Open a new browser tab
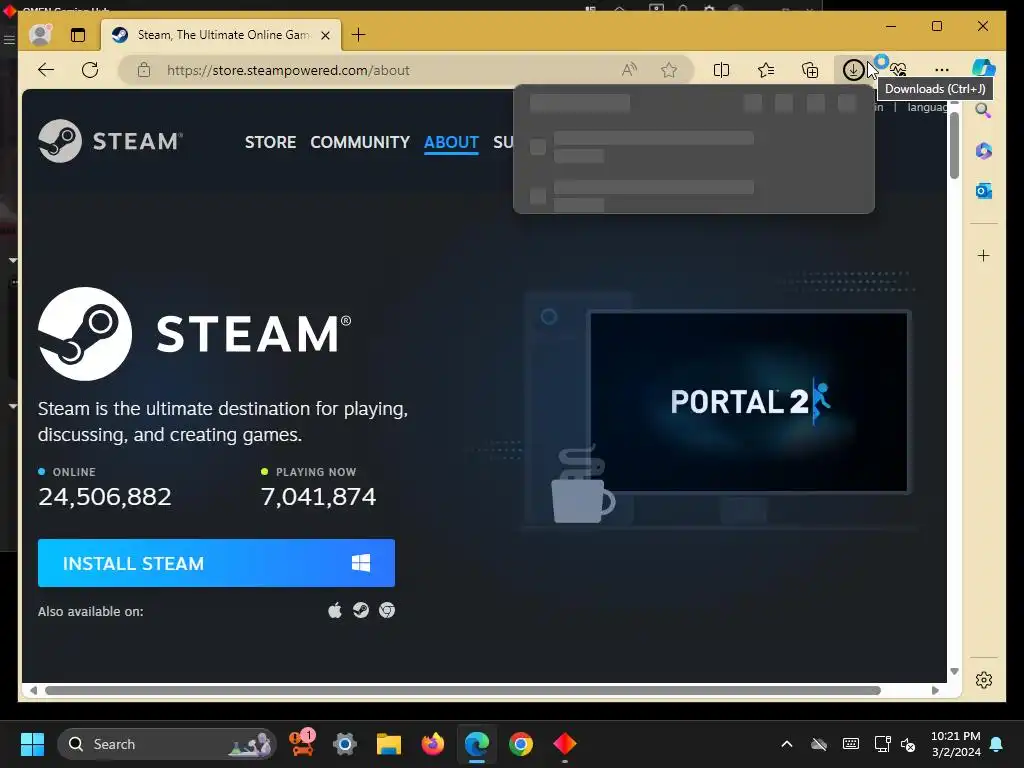 359,35
